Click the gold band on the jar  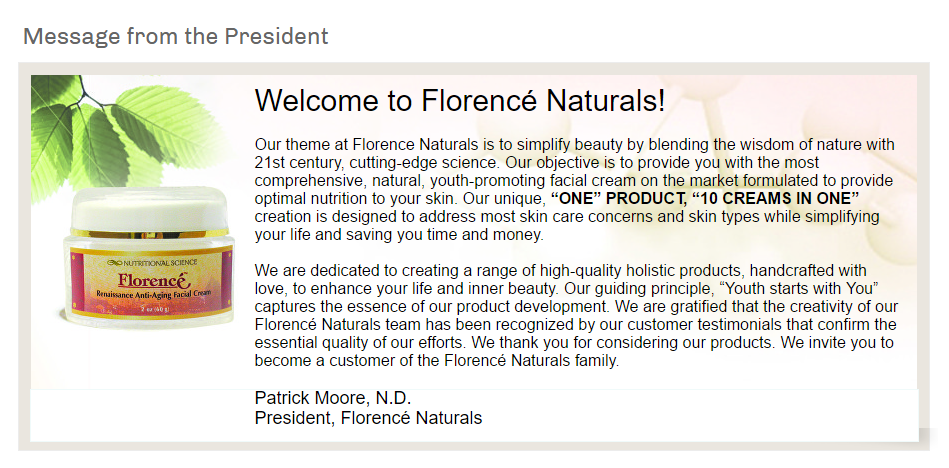pyautogui.click(x=149, y=234)
